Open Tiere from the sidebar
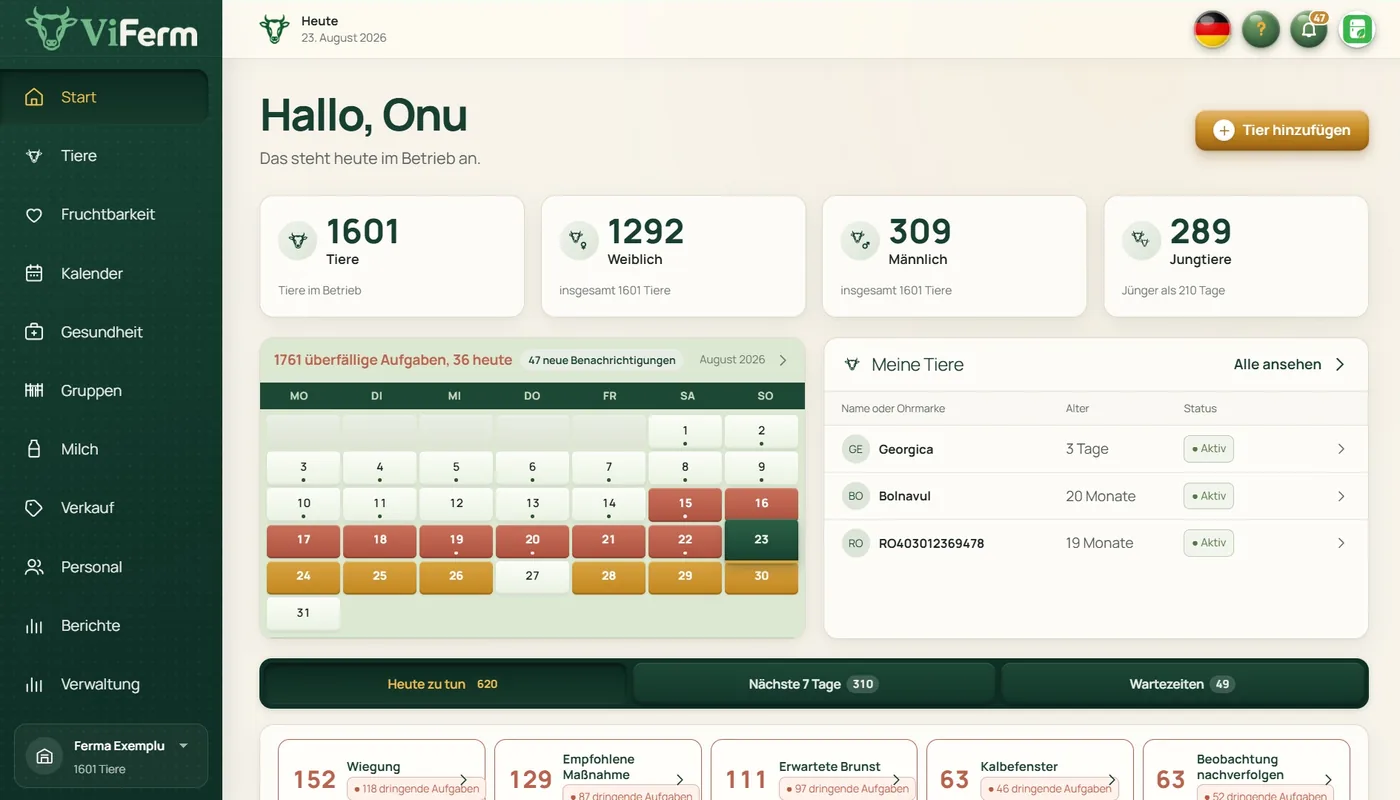This screenshot has width=1400, height=800. pyautogui.click(x=105, y=156)
